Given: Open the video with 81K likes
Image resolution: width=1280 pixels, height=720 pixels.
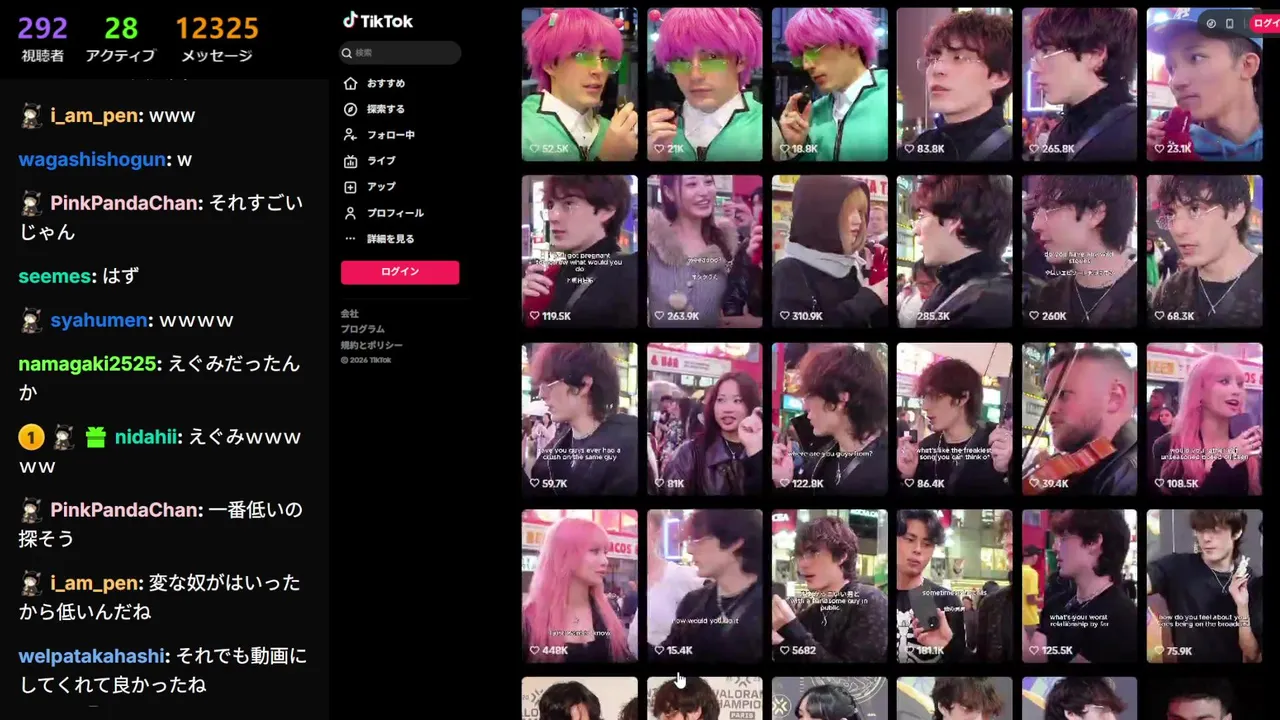Looking at the screenshot, I should 704,419.
